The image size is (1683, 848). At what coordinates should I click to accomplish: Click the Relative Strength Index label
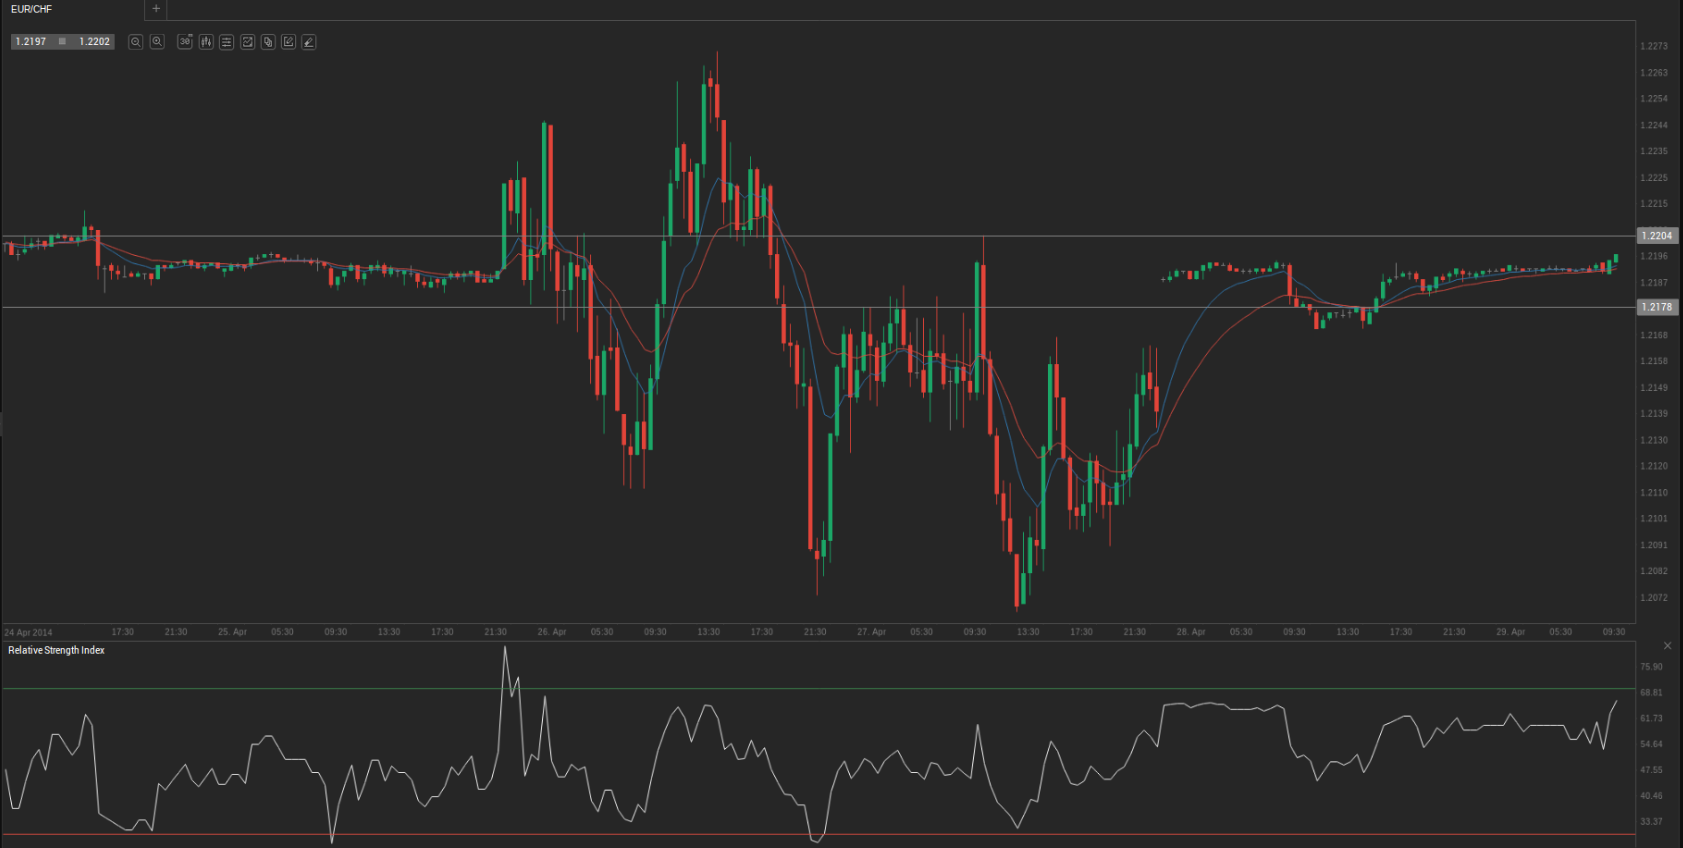[56, 650]
